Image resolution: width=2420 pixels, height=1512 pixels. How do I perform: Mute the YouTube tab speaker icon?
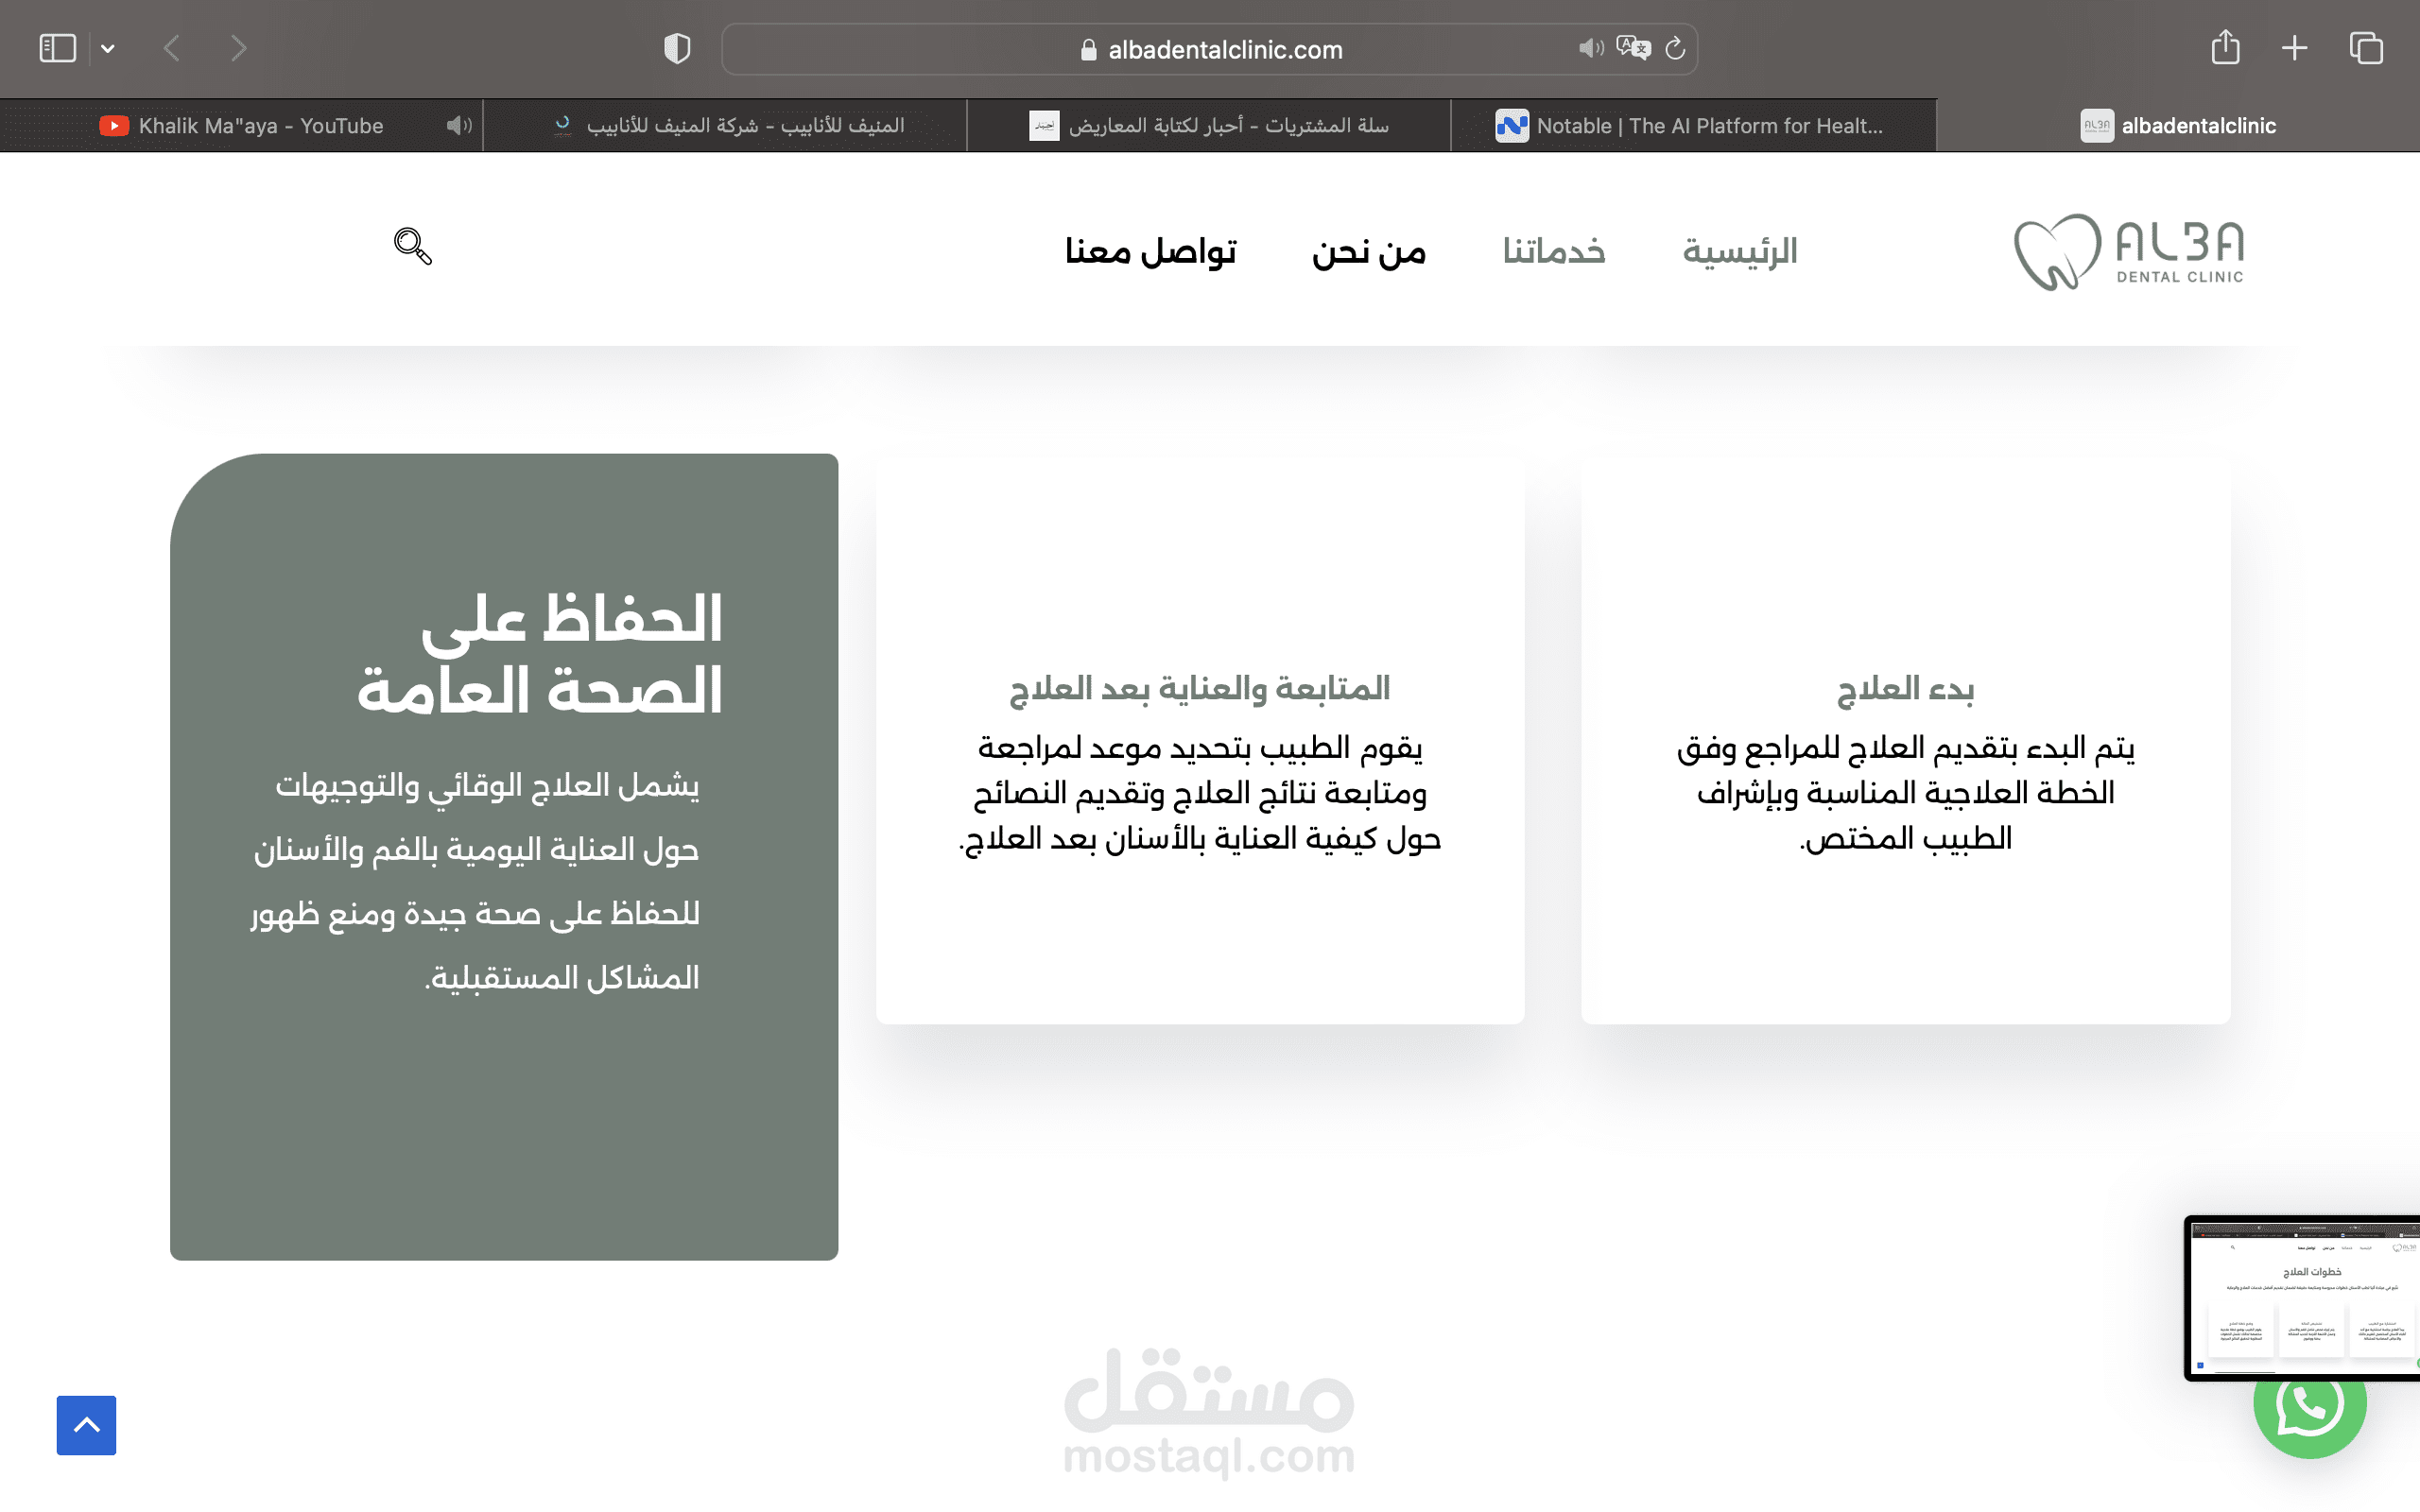(x=459, y=126)
